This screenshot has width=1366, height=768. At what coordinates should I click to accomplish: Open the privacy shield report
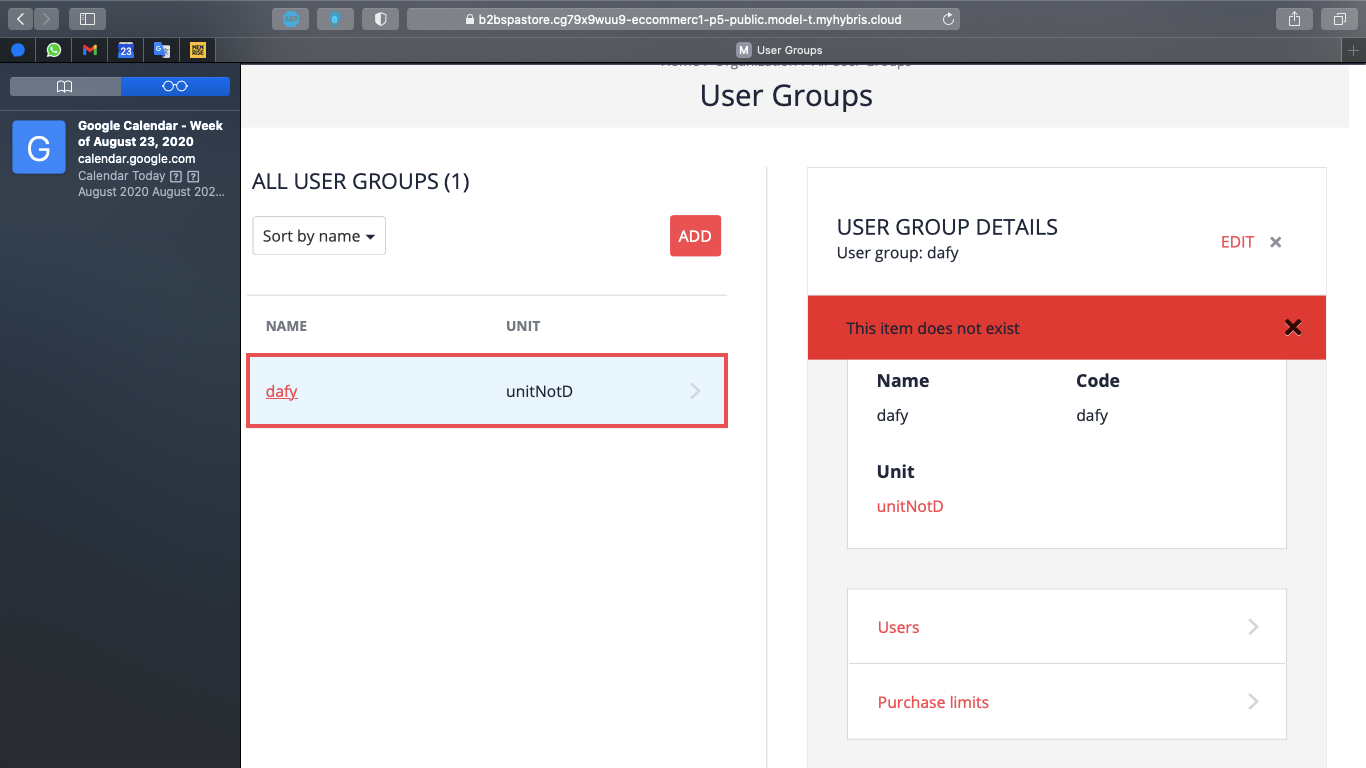(380, 19)
